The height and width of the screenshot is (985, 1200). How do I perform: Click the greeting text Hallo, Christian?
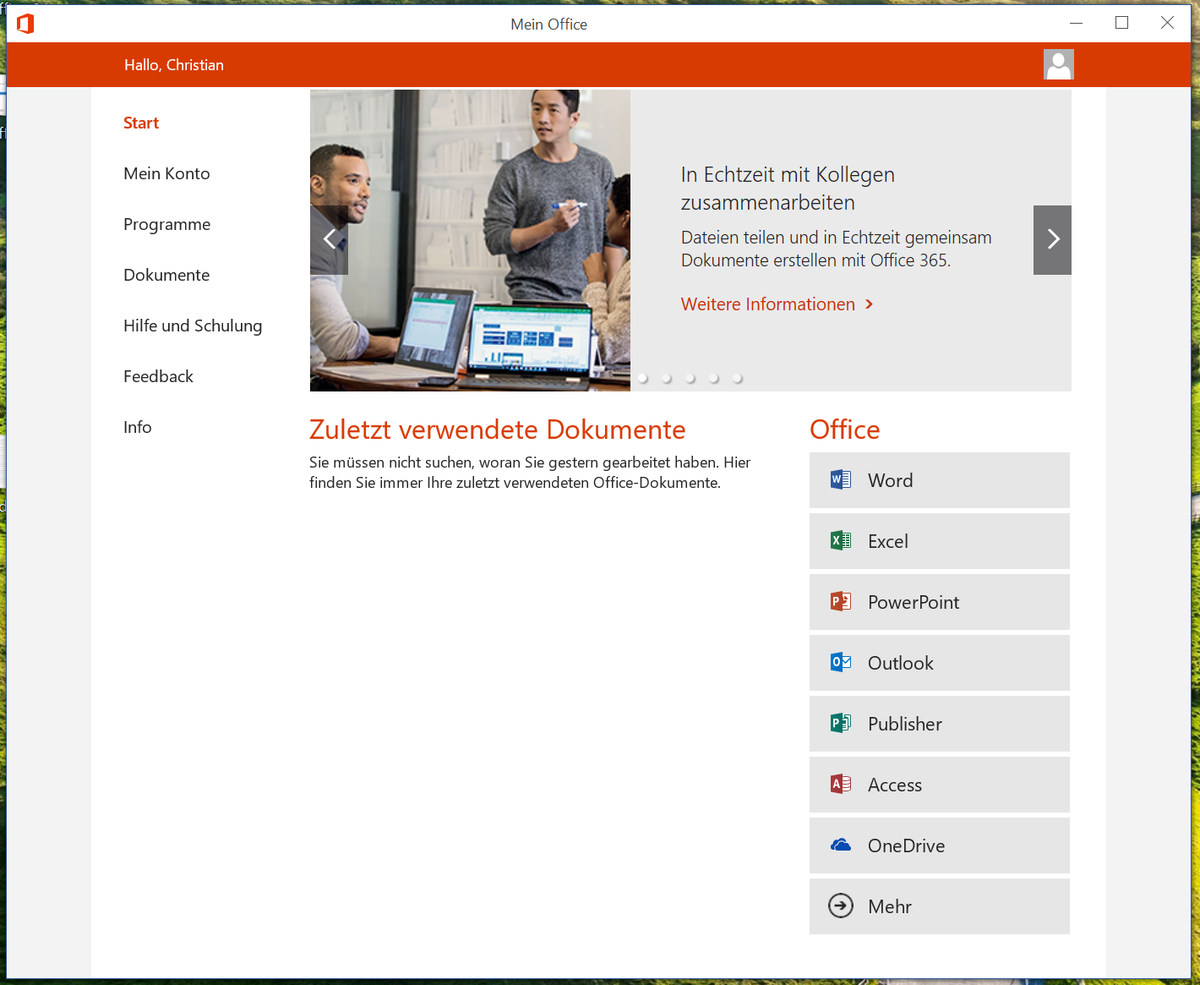[x=174, y=65]
